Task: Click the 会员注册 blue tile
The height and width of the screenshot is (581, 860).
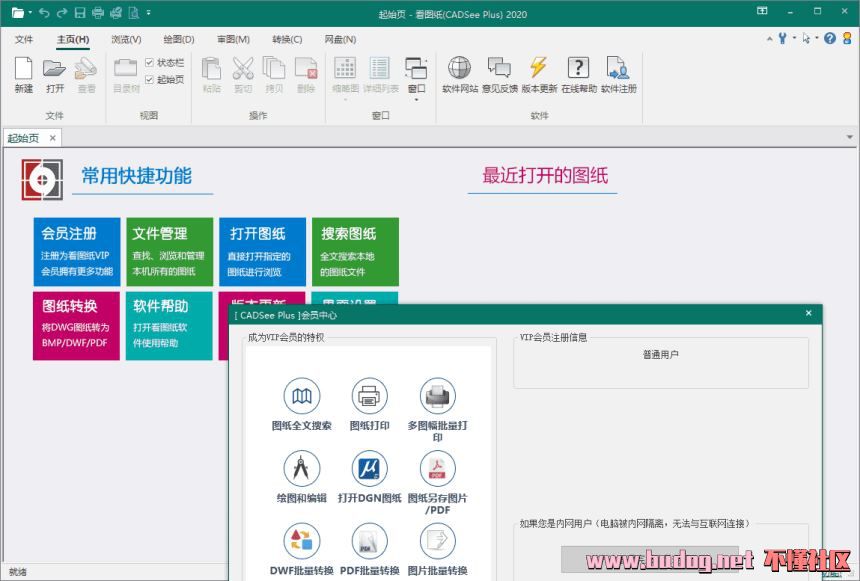Action: click(76, 251)
